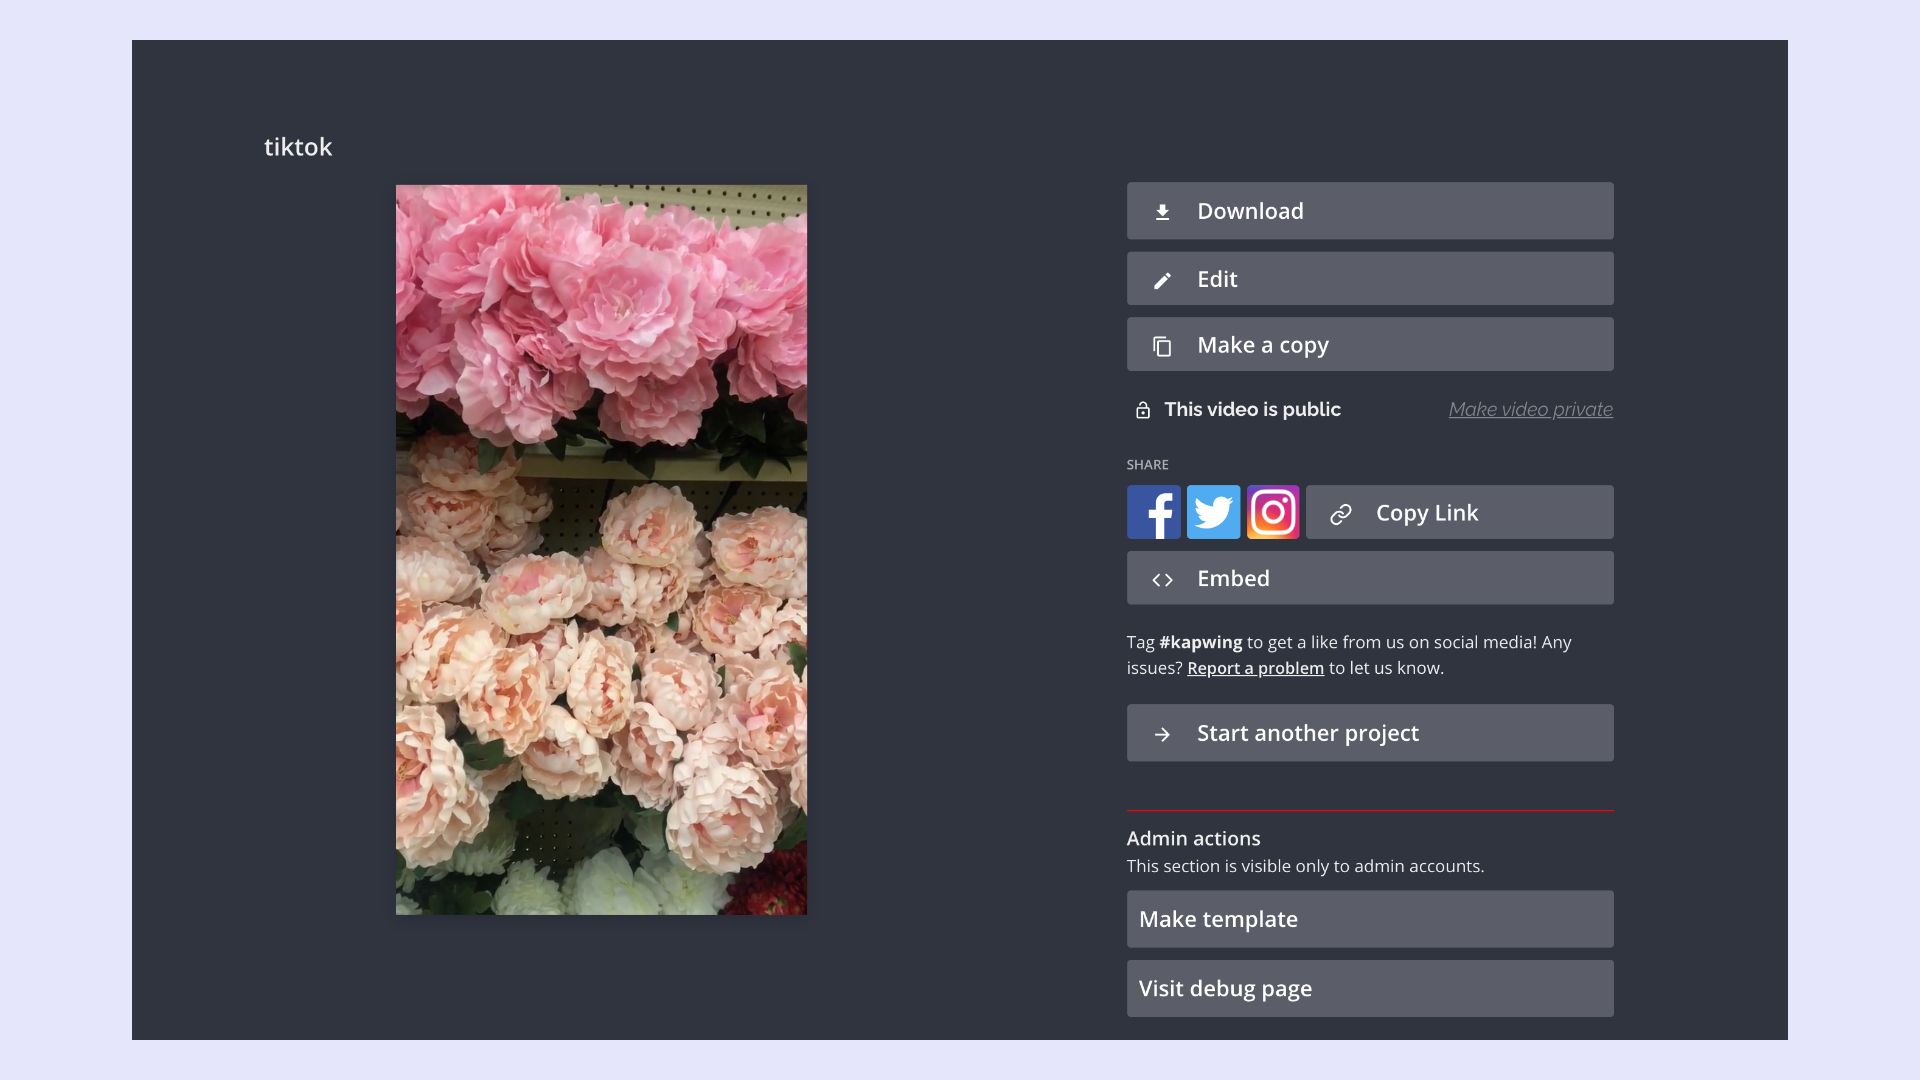Image resolution: width=1920 pixels, height=1080 pixels.
Task: Click the lock icon next to the public status
Action: pyautogui.click(x=1143, y=410)
